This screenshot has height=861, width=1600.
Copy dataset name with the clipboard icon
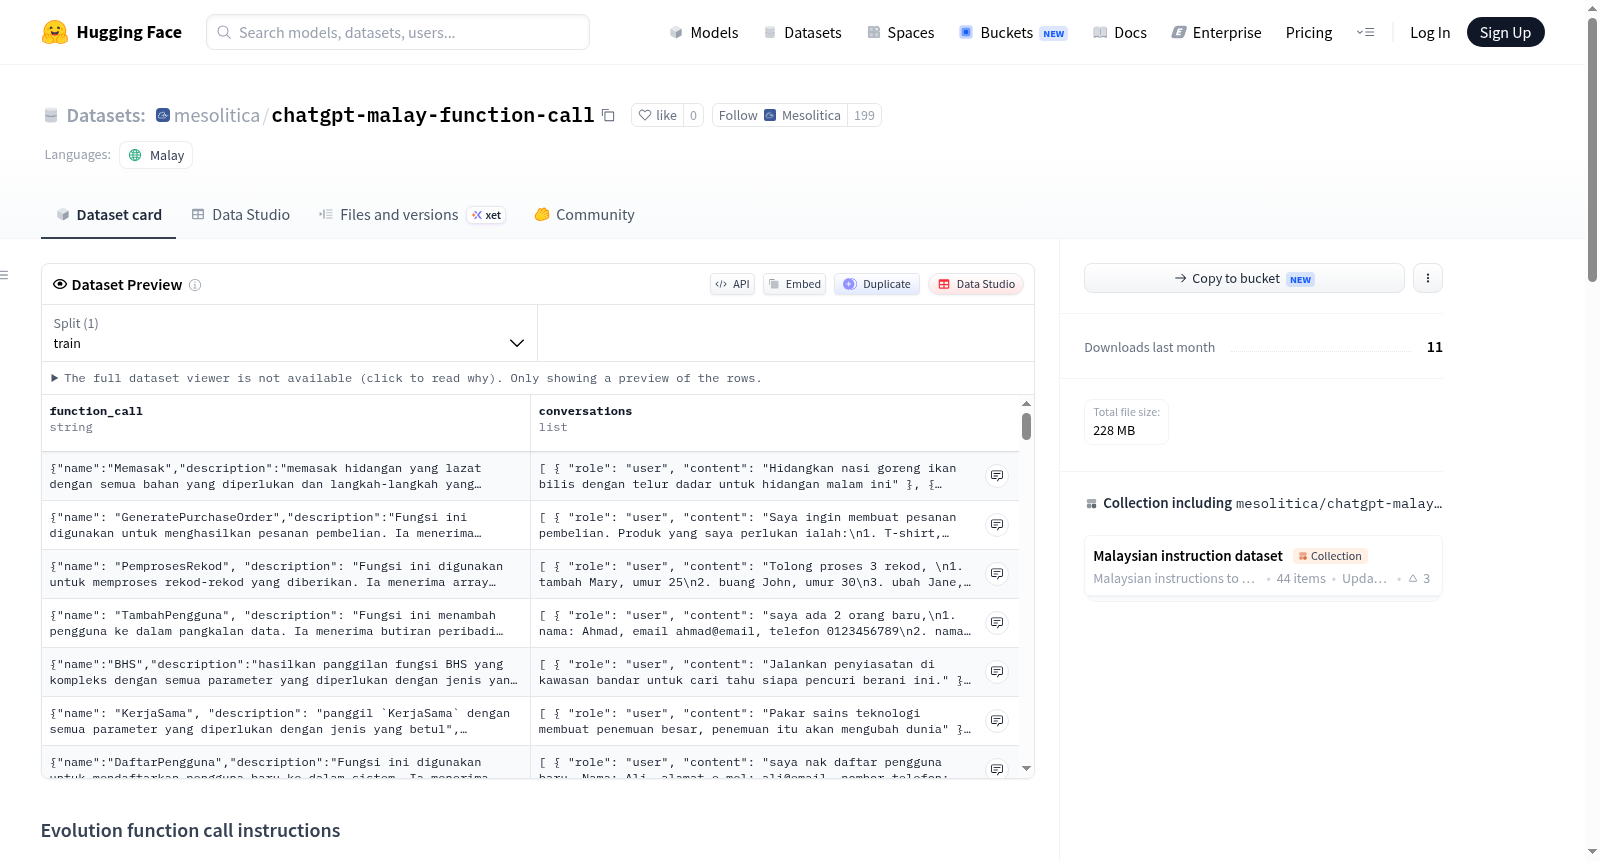(x=608, y=115)
